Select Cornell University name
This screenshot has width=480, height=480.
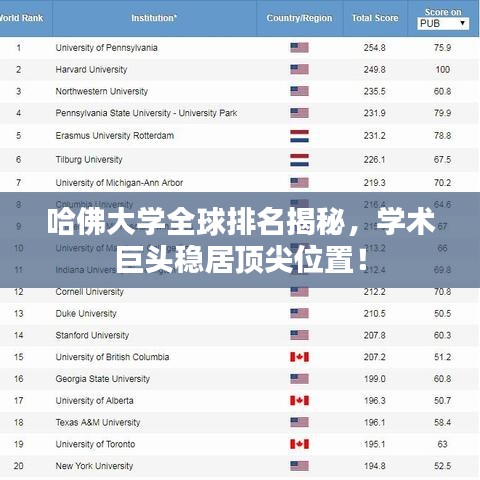pos(89,292)
